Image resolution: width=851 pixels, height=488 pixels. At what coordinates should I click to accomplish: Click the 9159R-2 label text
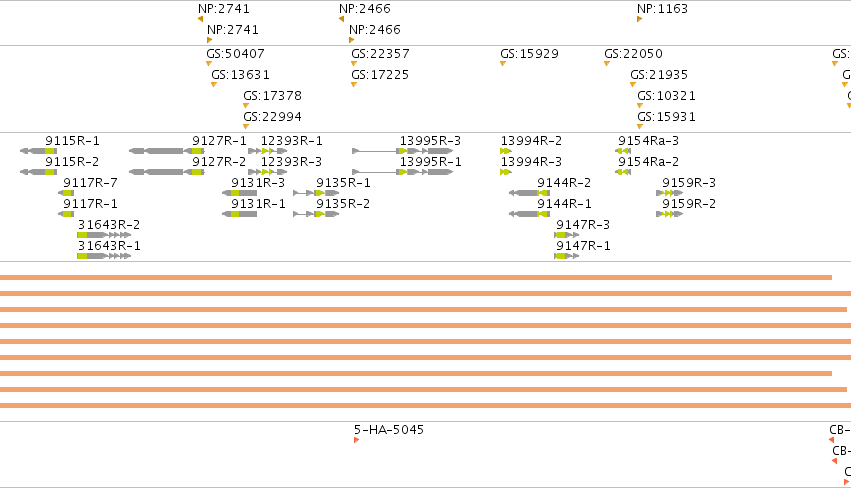tap(689, 204)
